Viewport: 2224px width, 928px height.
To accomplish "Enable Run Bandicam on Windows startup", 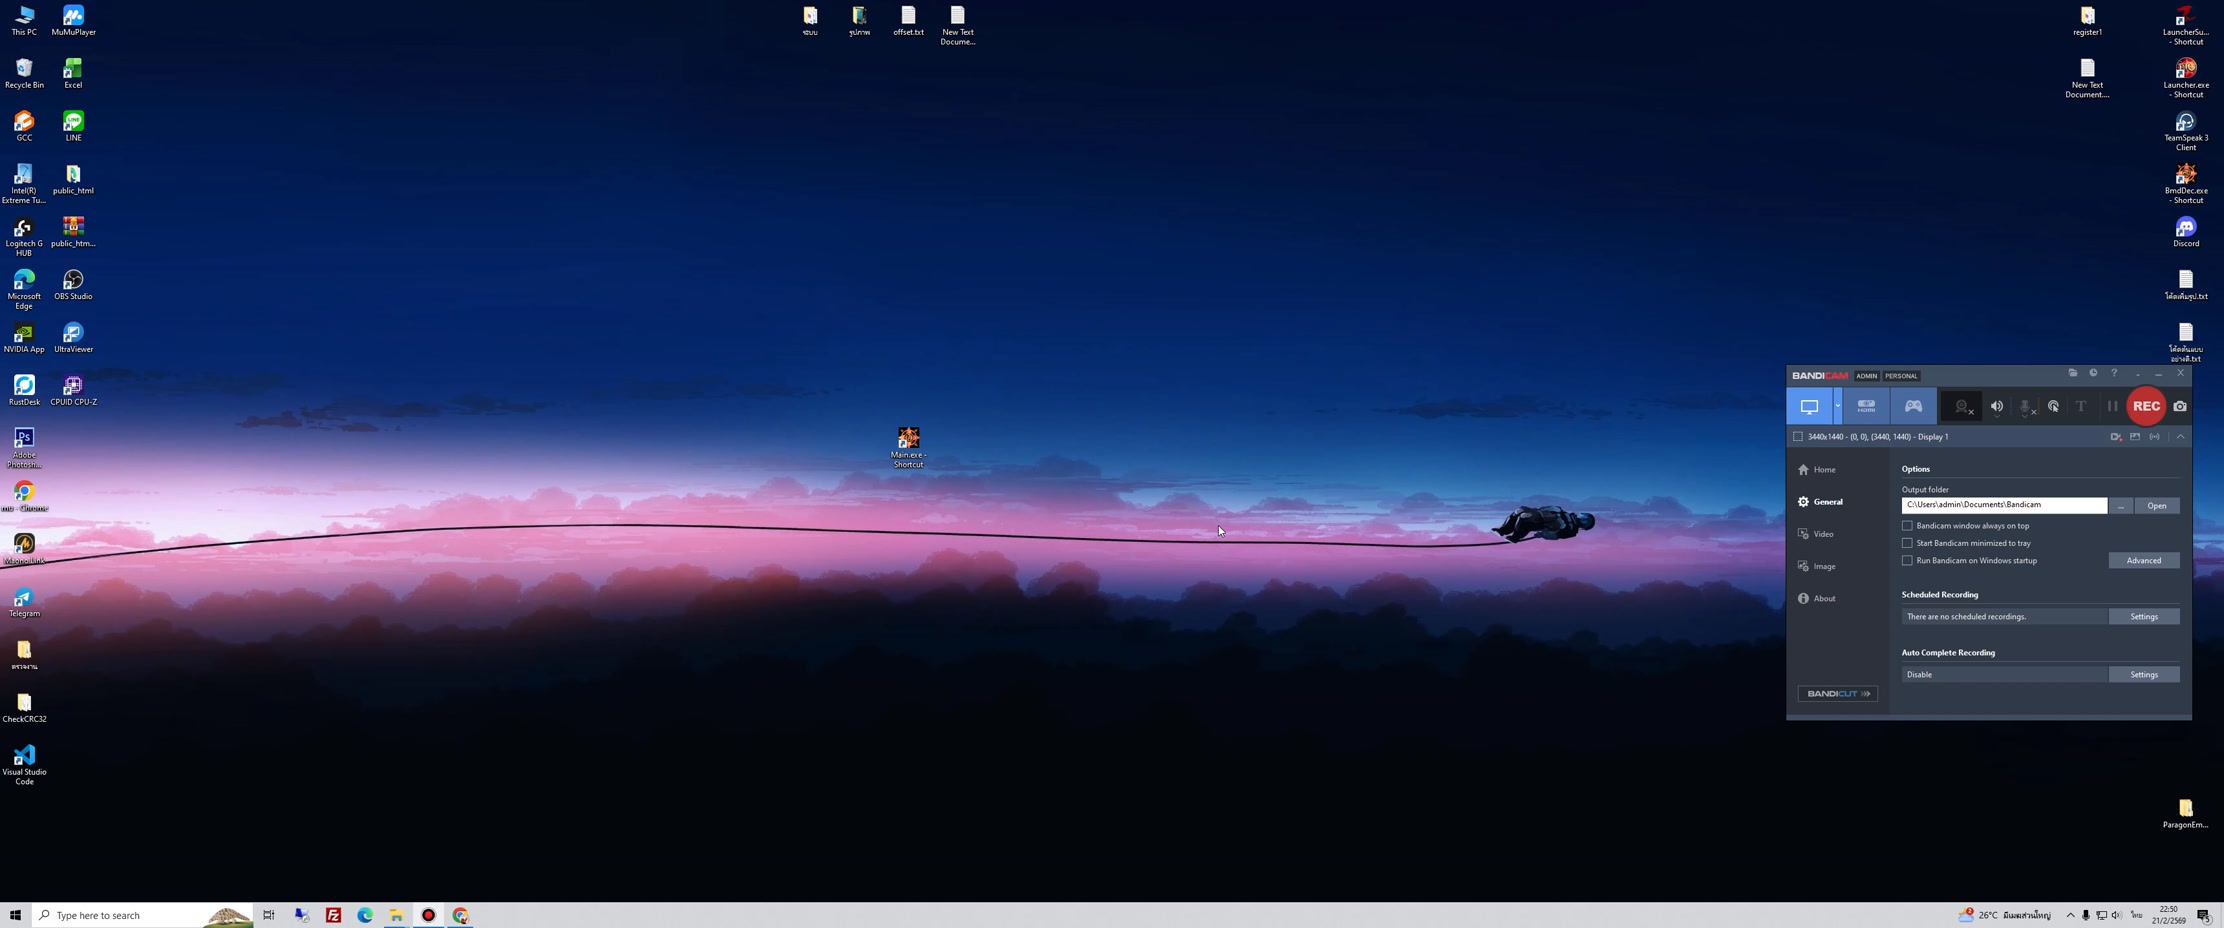I will [x=1907, y=561].
